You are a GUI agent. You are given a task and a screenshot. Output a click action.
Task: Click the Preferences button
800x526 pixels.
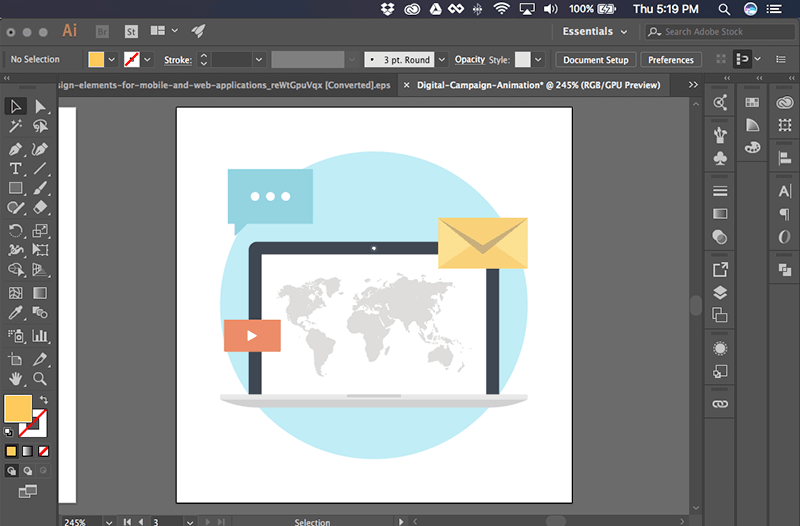[x=670, y=60]
